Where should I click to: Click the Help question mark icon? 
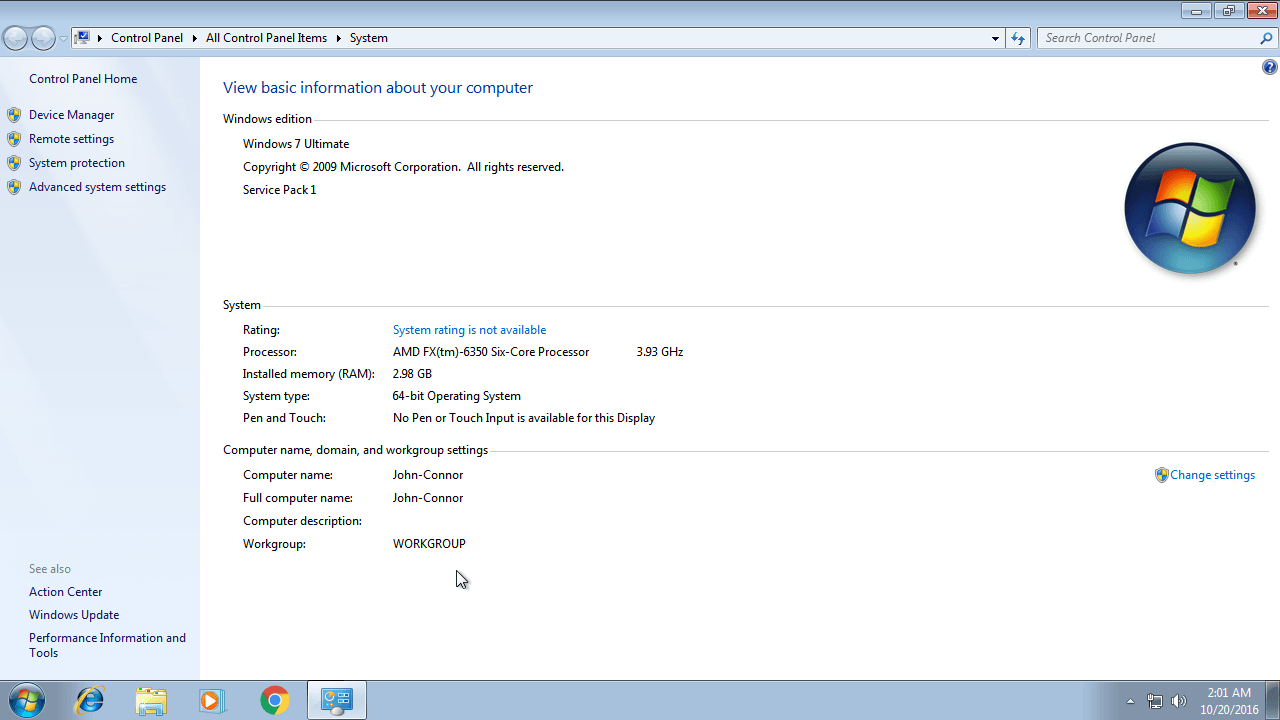click(x=1270, y=66)
